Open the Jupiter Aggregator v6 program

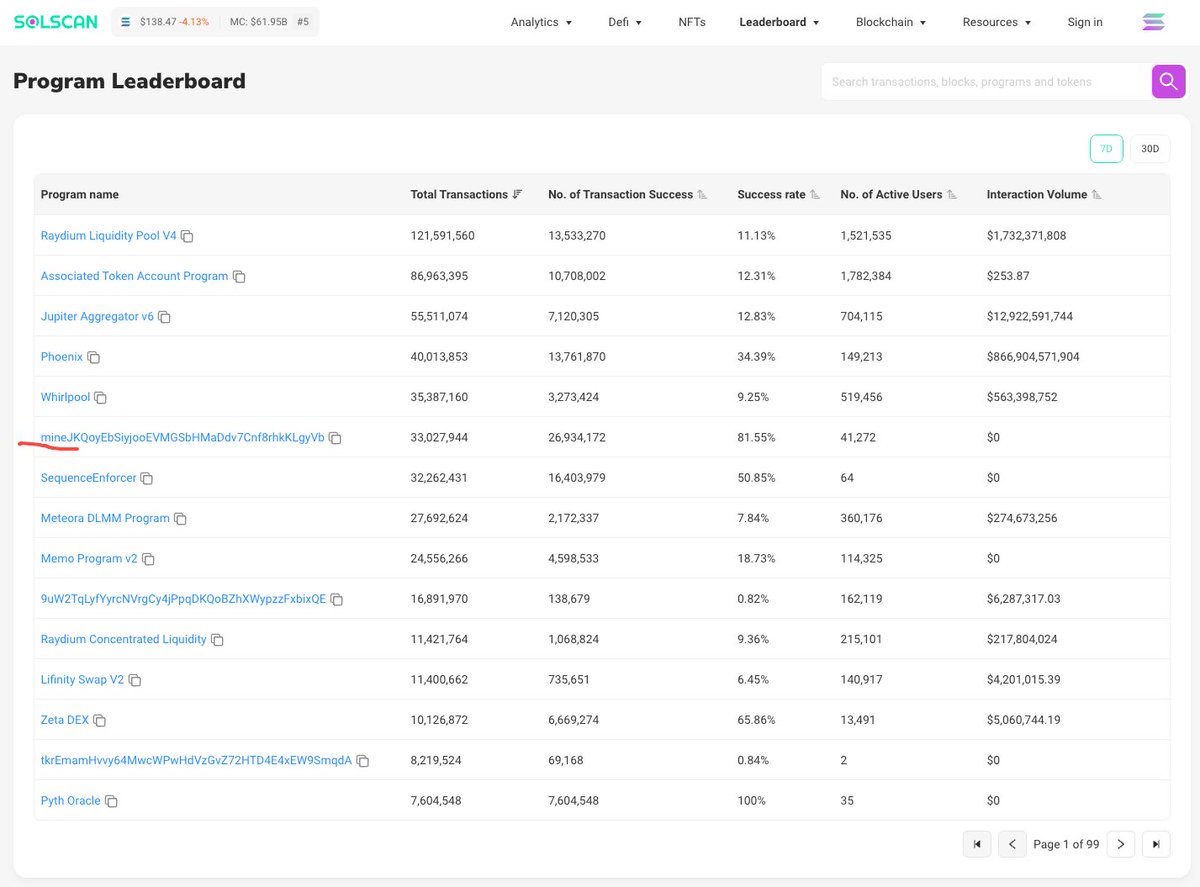pyautogui.click(x=97, y=317)
